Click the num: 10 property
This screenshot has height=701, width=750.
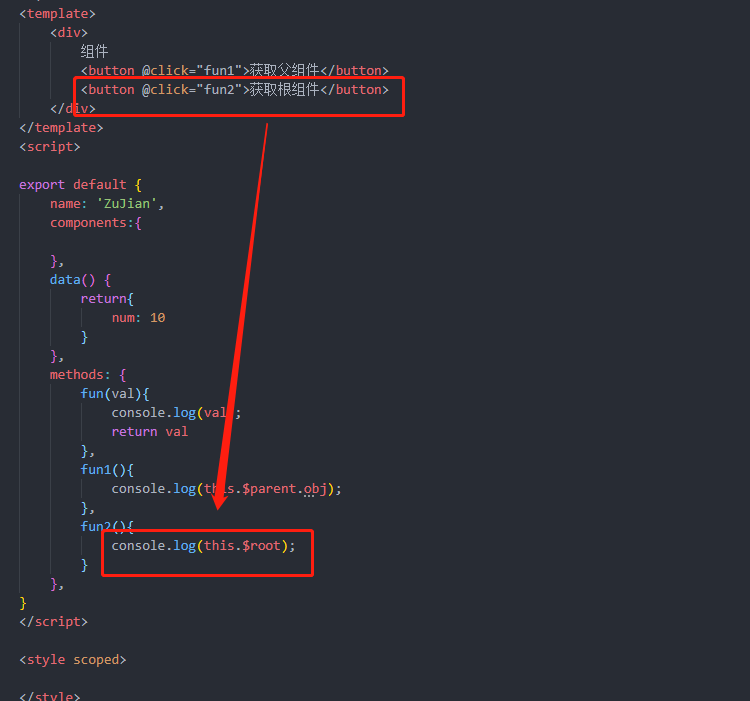138,318
